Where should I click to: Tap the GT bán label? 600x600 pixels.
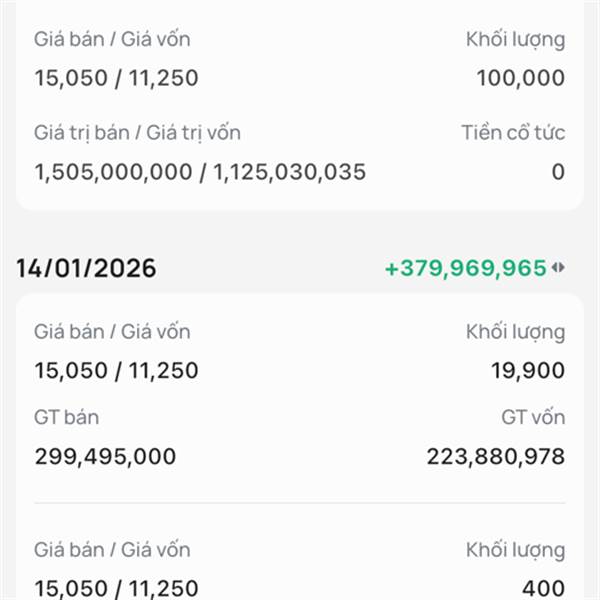coord(67,417)
